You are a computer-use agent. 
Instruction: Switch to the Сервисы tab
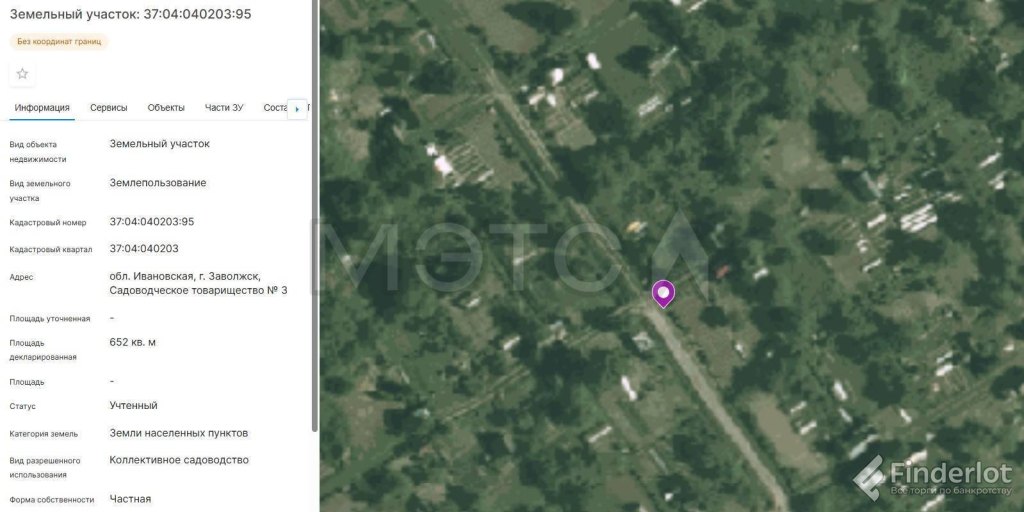pos(108,108)
